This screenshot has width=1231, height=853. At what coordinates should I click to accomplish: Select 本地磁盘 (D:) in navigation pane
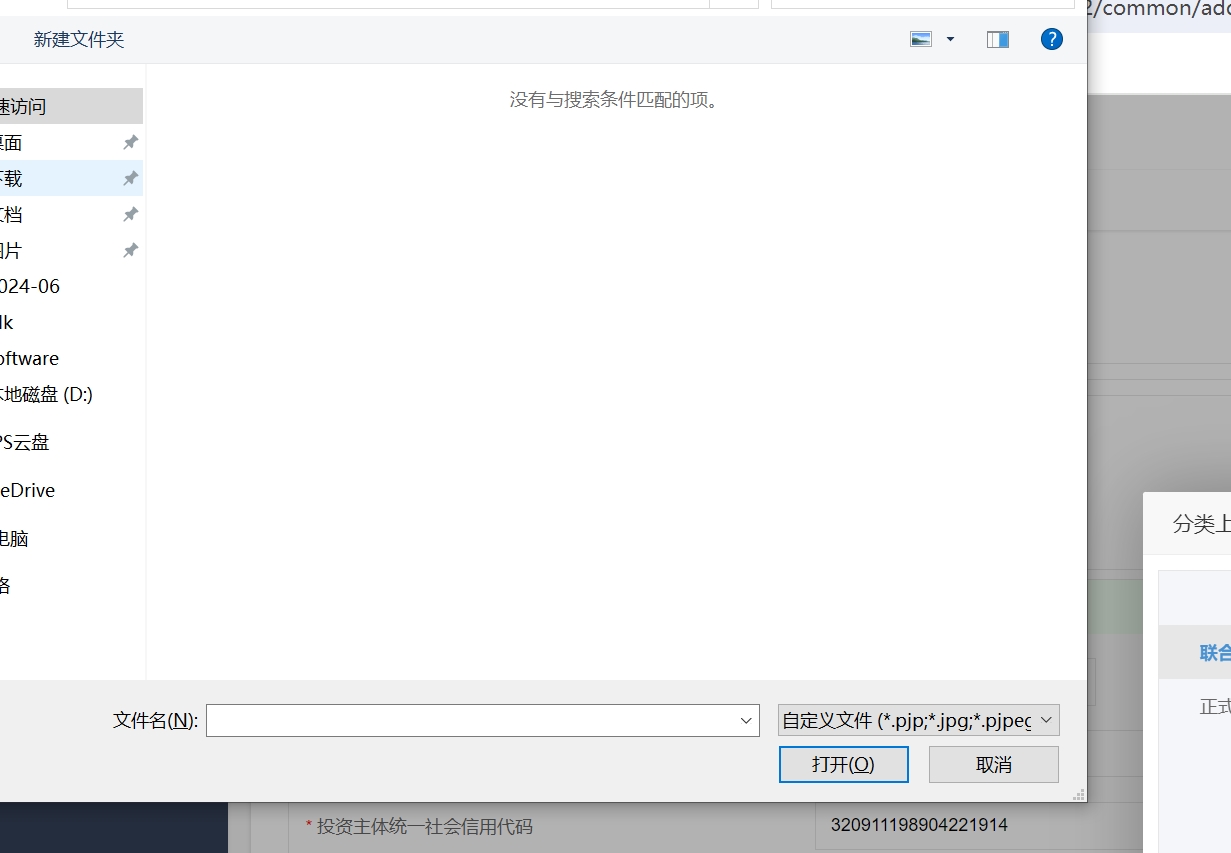tap(46, 395)
